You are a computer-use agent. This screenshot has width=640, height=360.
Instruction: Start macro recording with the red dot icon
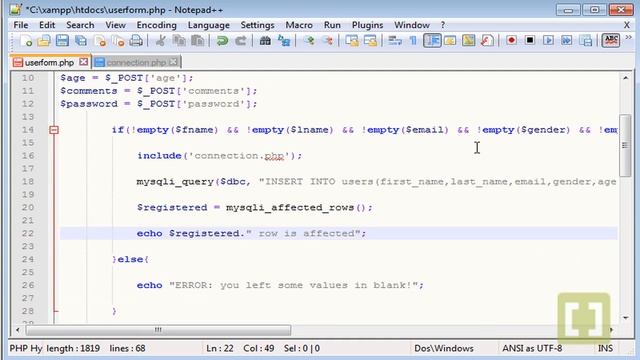tap(511, 41)
